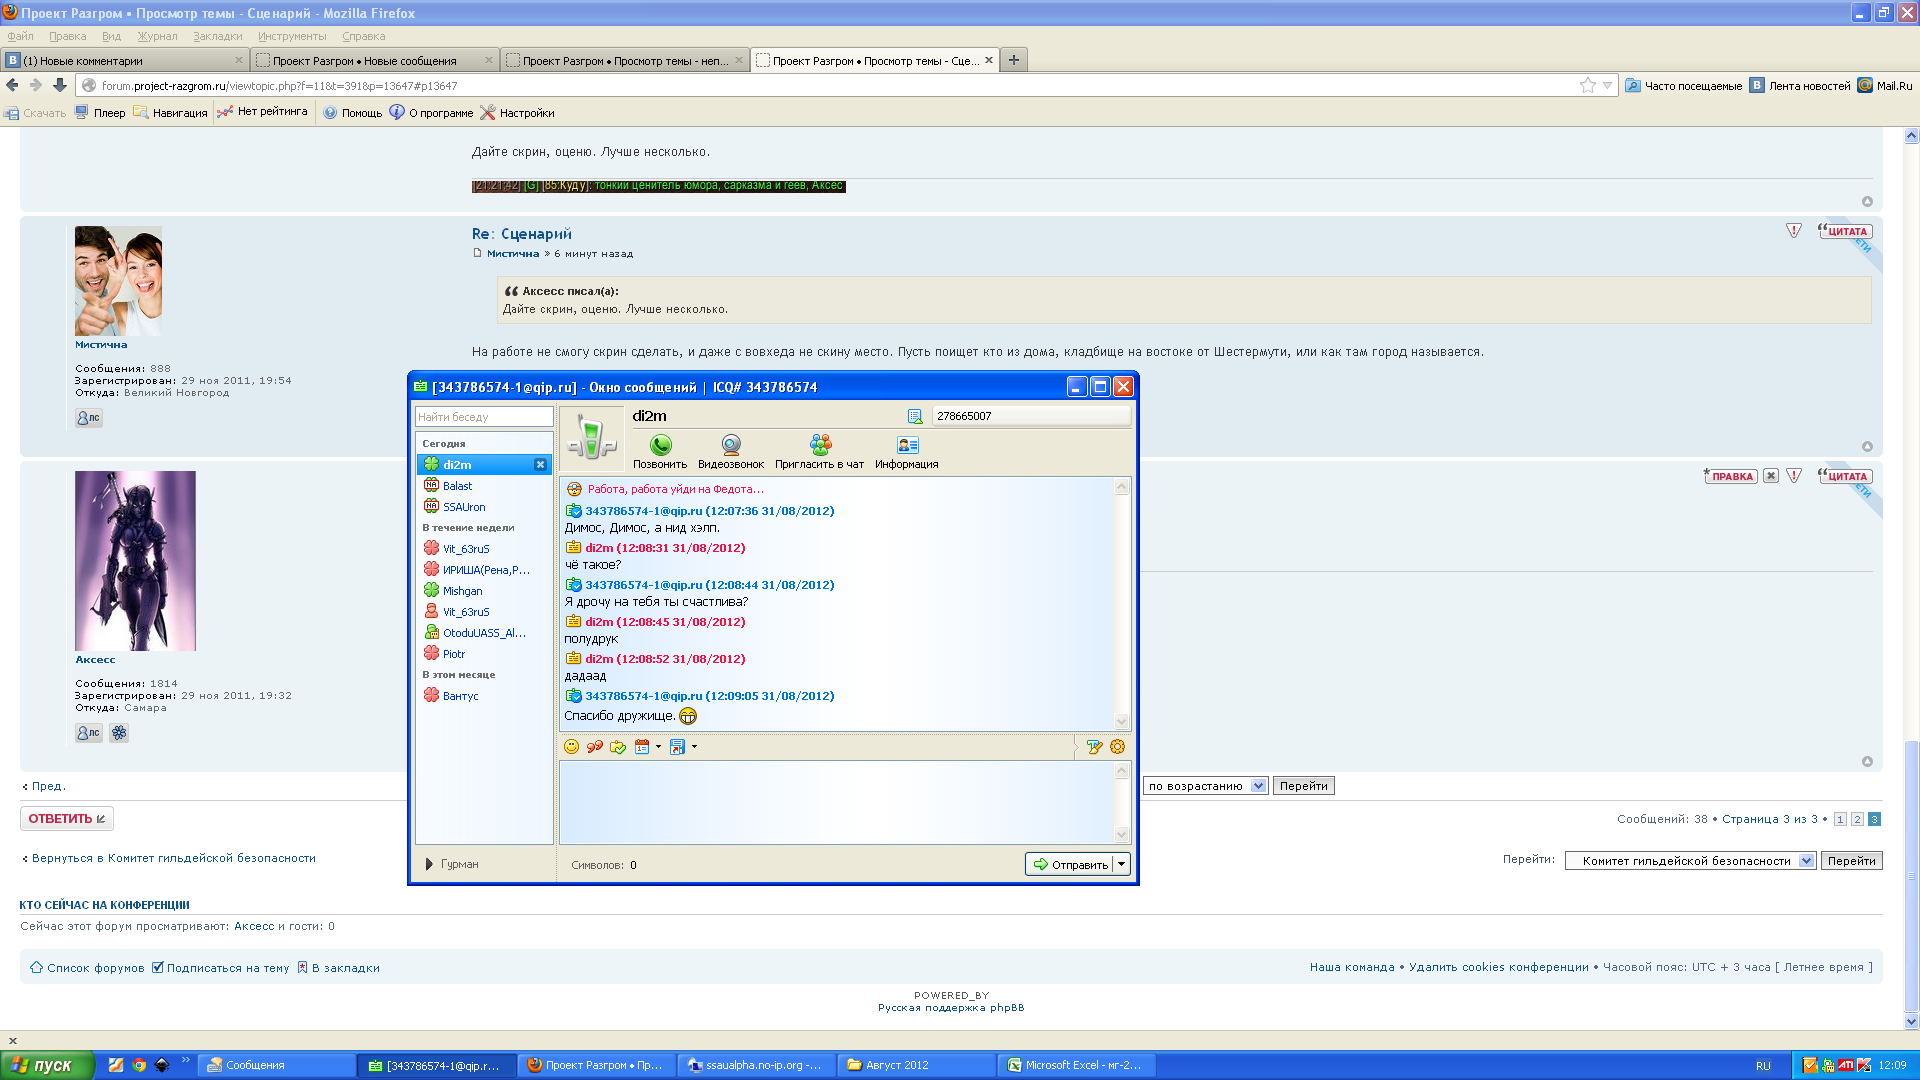
Task: Click the Найти беседу search field
Action: [484, 417]
